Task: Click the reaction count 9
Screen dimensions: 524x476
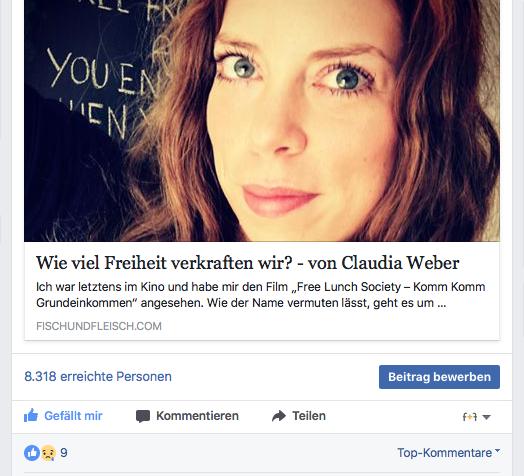Action: [x=64, y=453]
